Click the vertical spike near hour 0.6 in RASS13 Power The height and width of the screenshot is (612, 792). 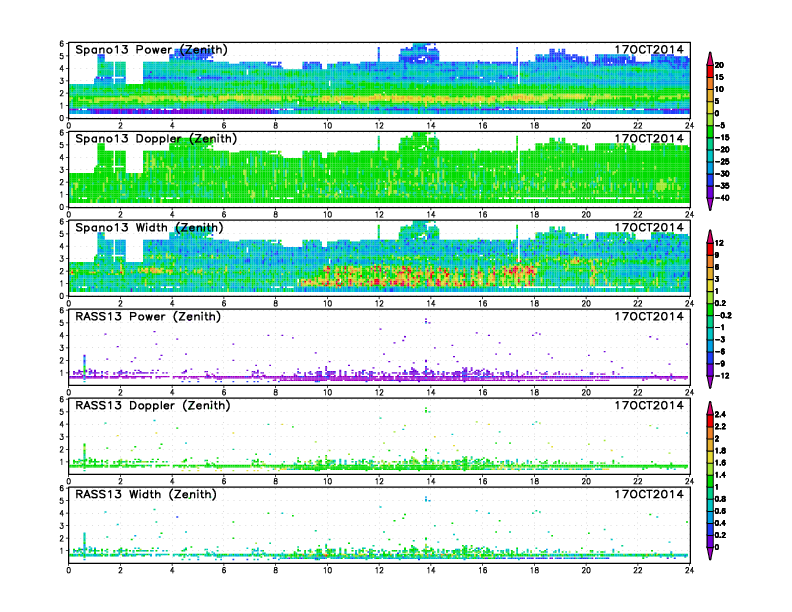tap(84, 367)
